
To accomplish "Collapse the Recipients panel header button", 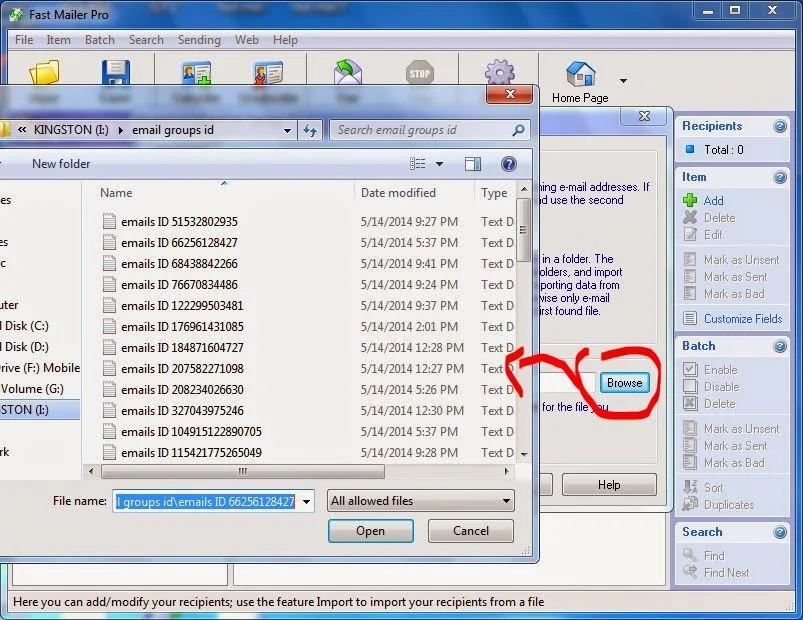I will point(779,126).
